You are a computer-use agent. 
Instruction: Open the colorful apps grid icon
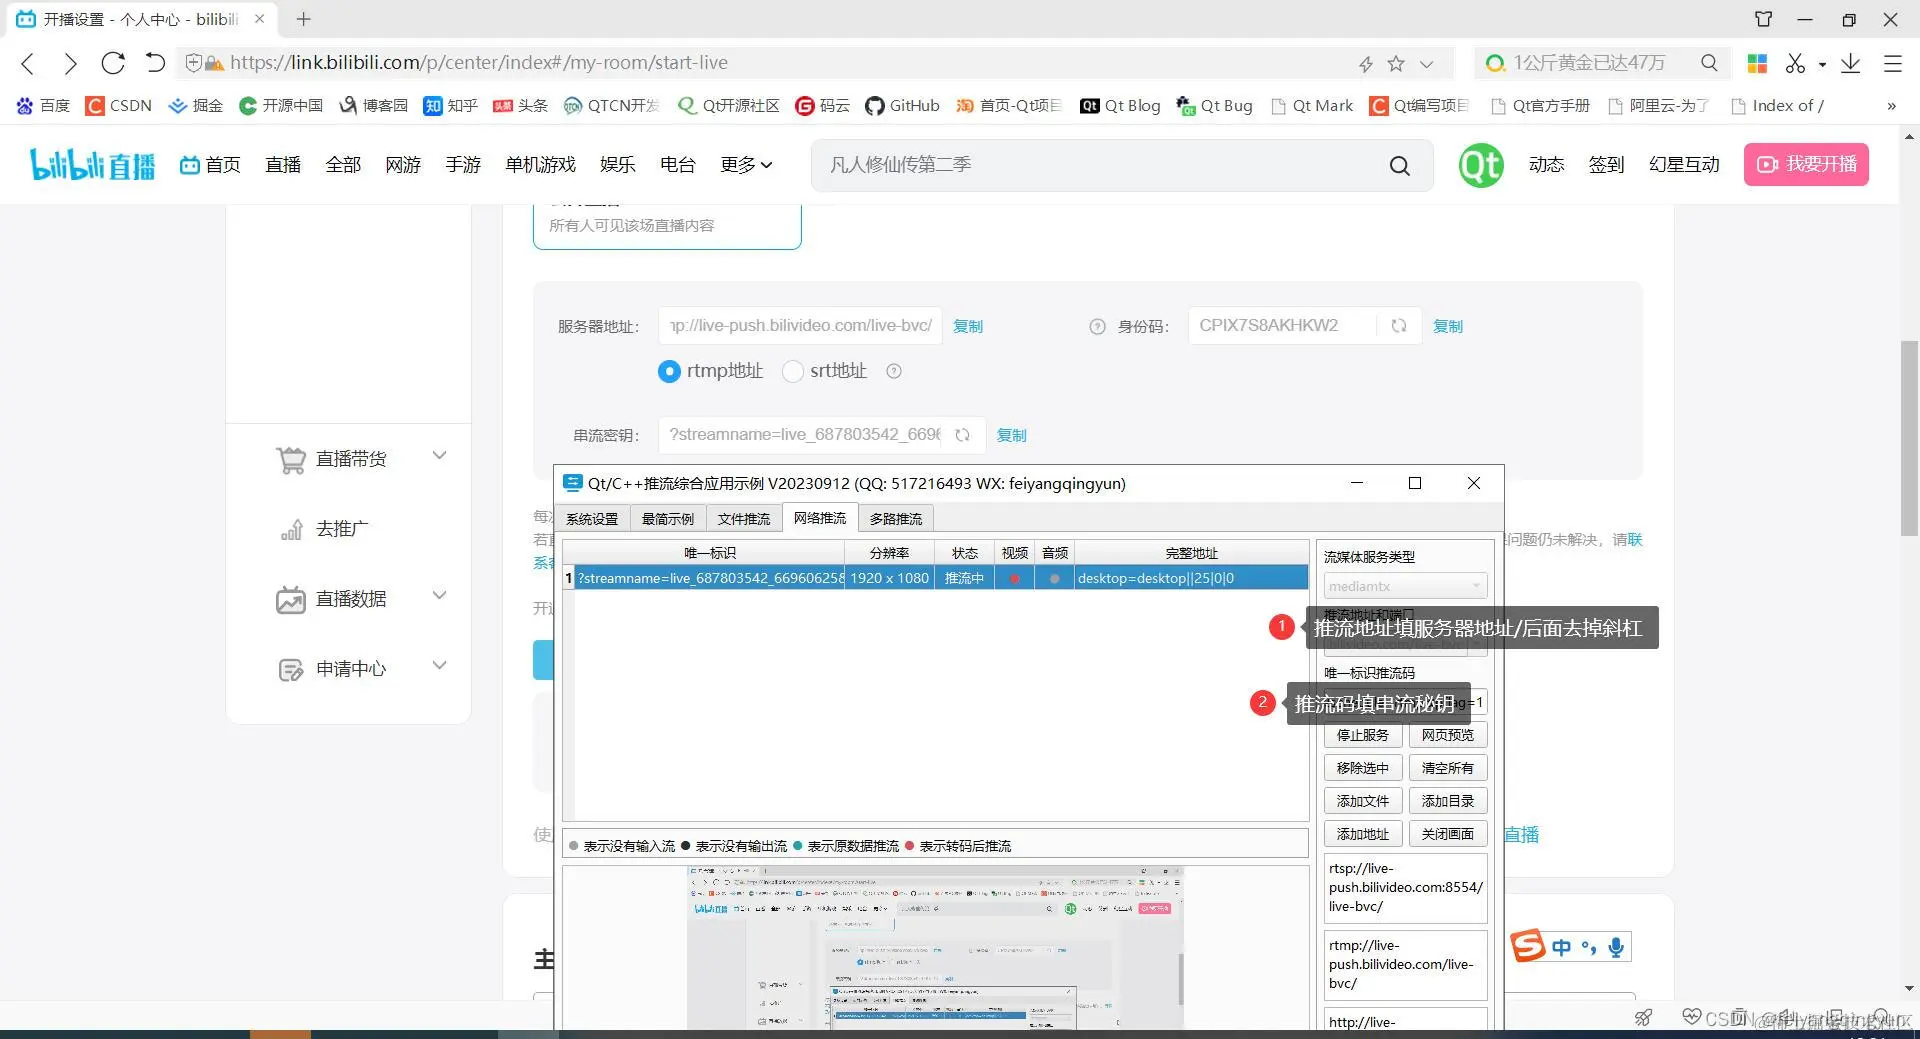tap(1757, 63)
